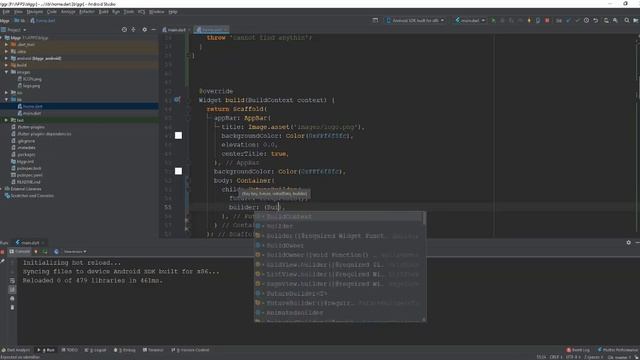Open the Event Log button in the status bar
Viewport: 640px width, 360px height.
(578, 350)
